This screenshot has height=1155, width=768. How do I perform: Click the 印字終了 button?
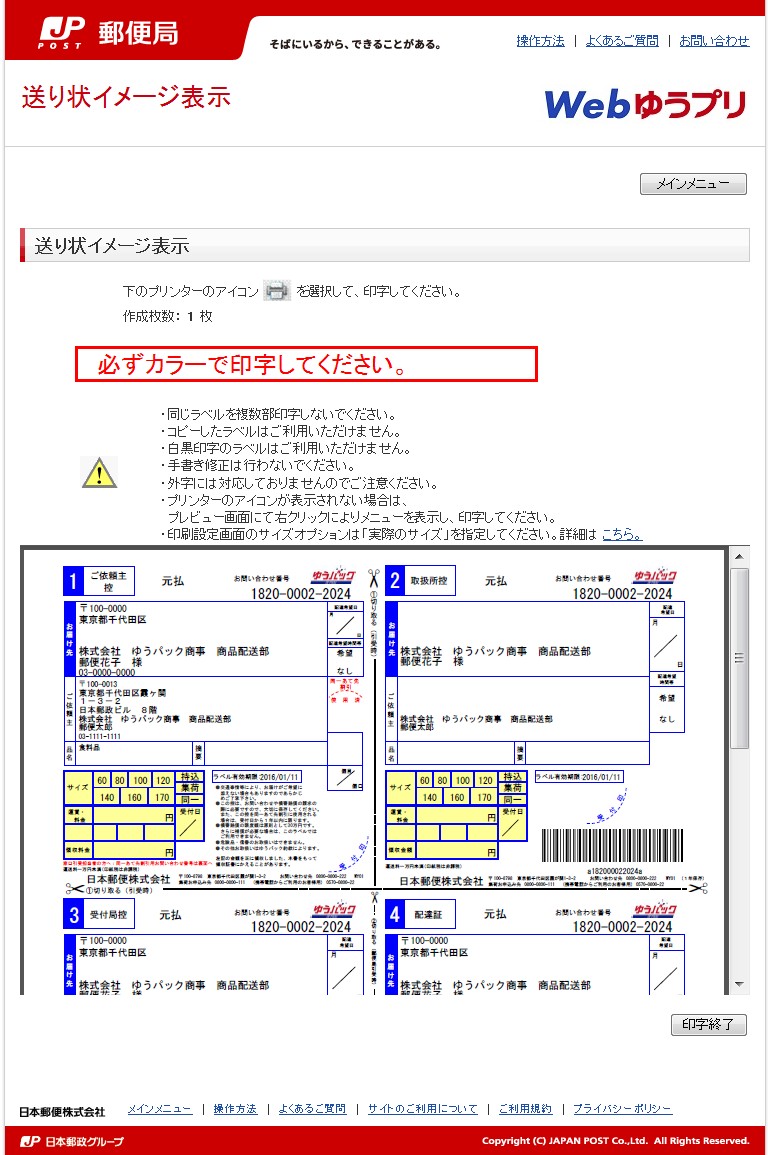pyautogui.click(x=708, y=1024)
